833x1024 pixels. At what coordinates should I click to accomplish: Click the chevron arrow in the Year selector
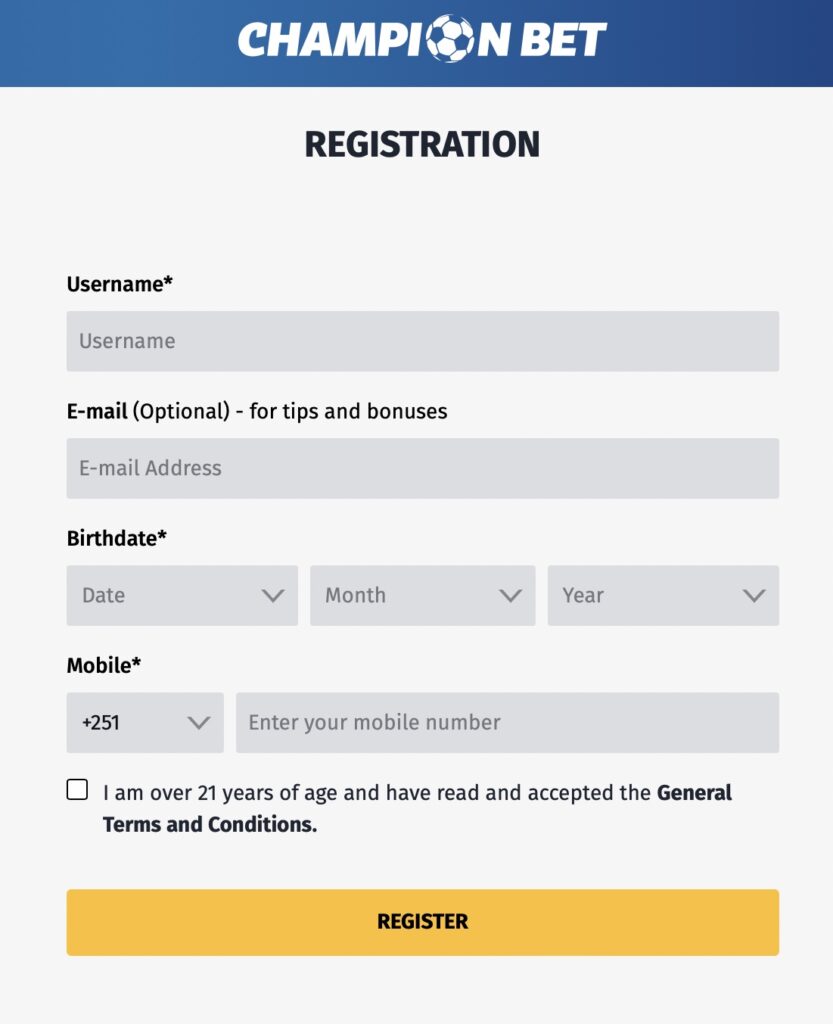tap(754, 596)
